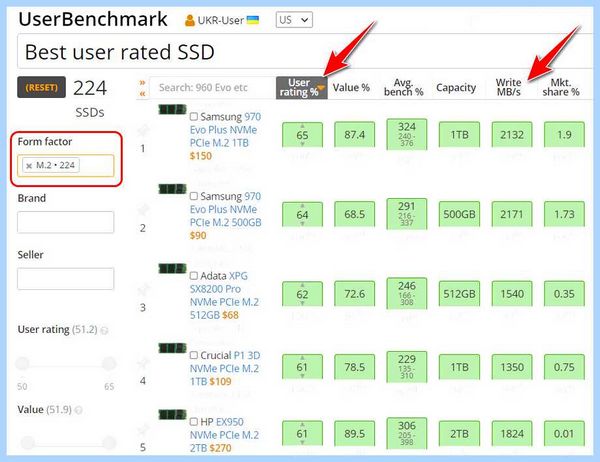
Task: Open the Seller filter field
Action: click(65, 279)
